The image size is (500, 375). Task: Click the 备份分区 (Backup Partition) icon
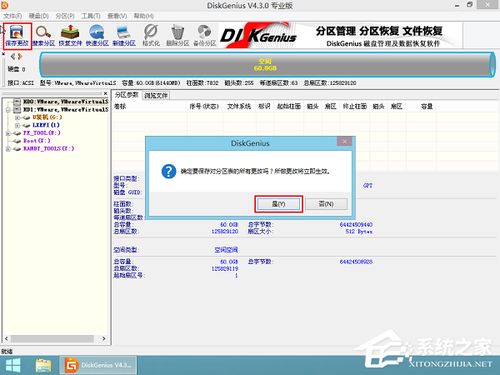205,36
